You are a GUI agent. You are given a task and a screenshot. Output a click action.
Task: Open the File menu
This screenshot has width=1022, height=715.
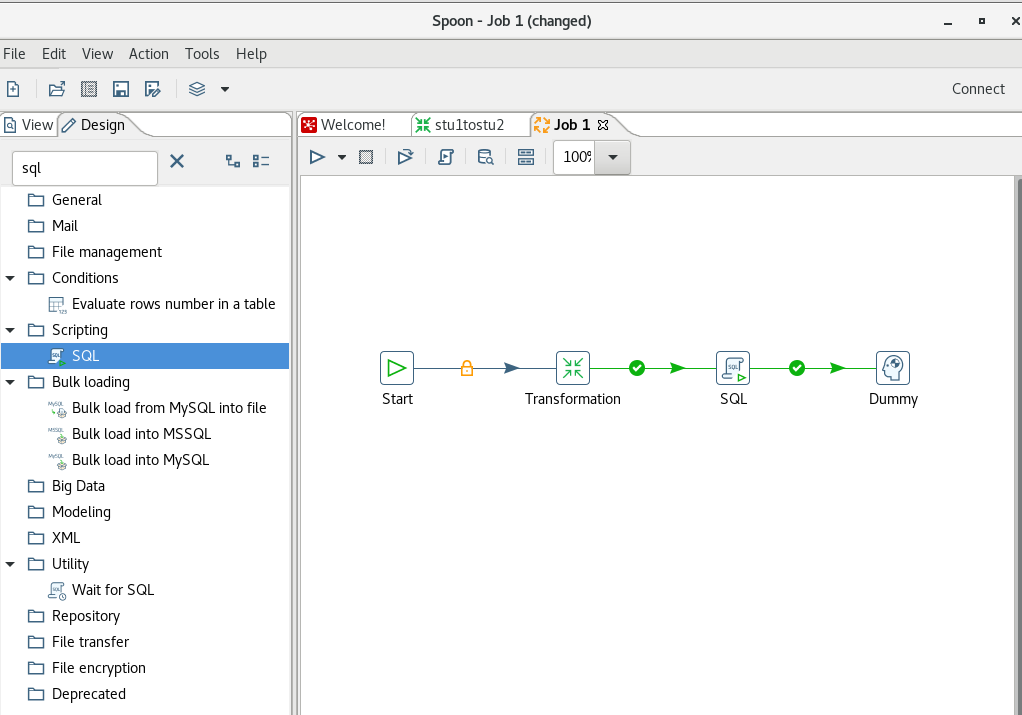pos(14,54)
